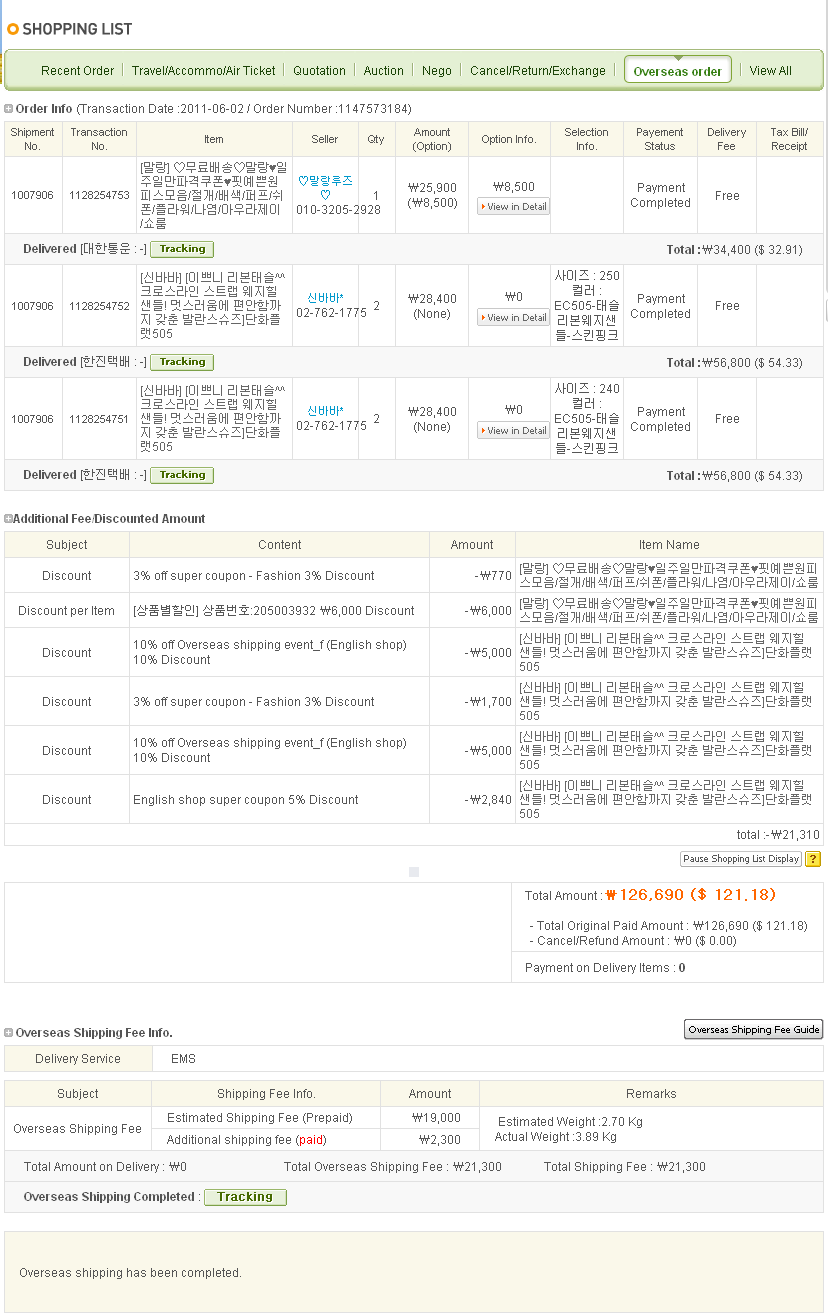Screen dimensions: 828x1313
Task: Track 한진택배 delivery for size 250 item
Action: coord(182,362)
